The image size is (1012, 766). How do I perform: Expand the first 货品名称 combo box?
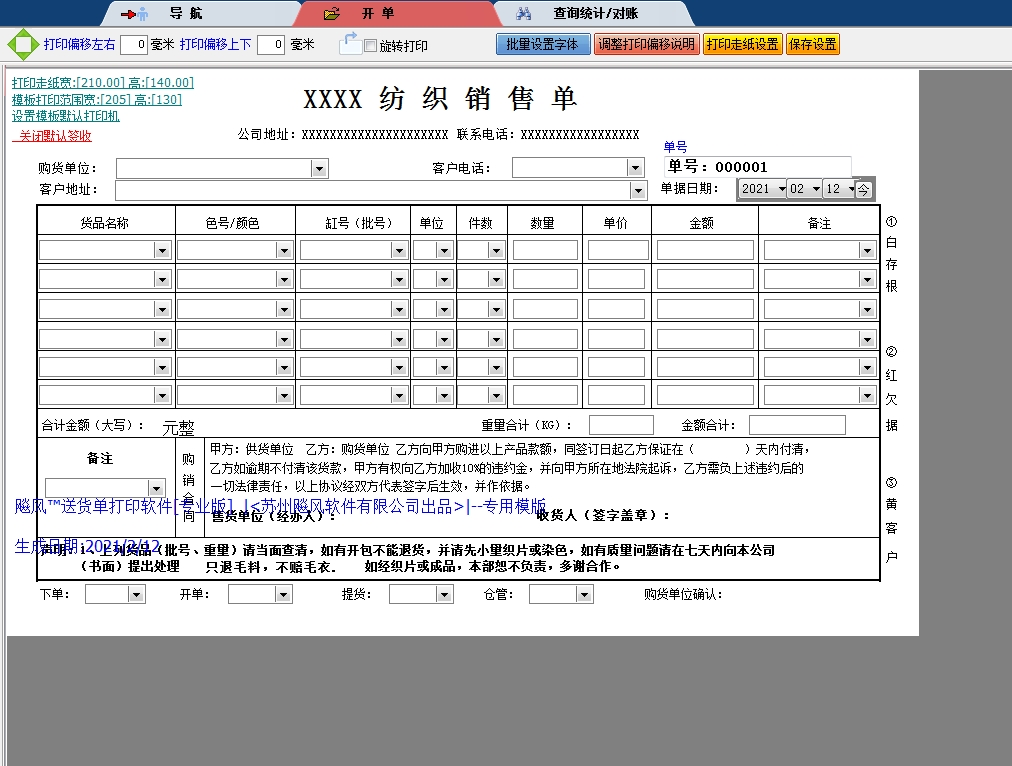click(x=161, y=249)
